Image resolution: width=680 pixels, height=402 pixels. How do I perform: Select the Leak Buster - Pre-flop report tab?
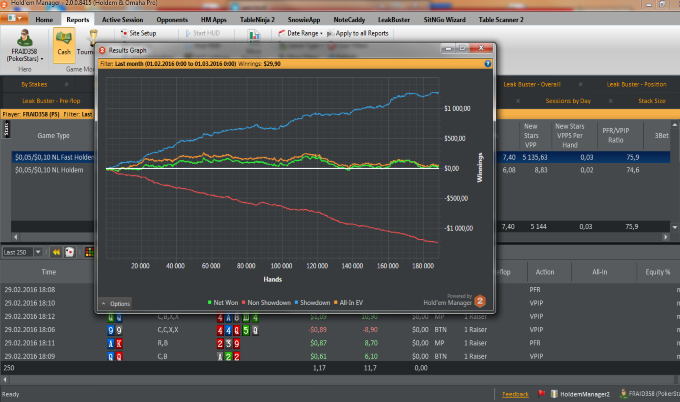51,101
